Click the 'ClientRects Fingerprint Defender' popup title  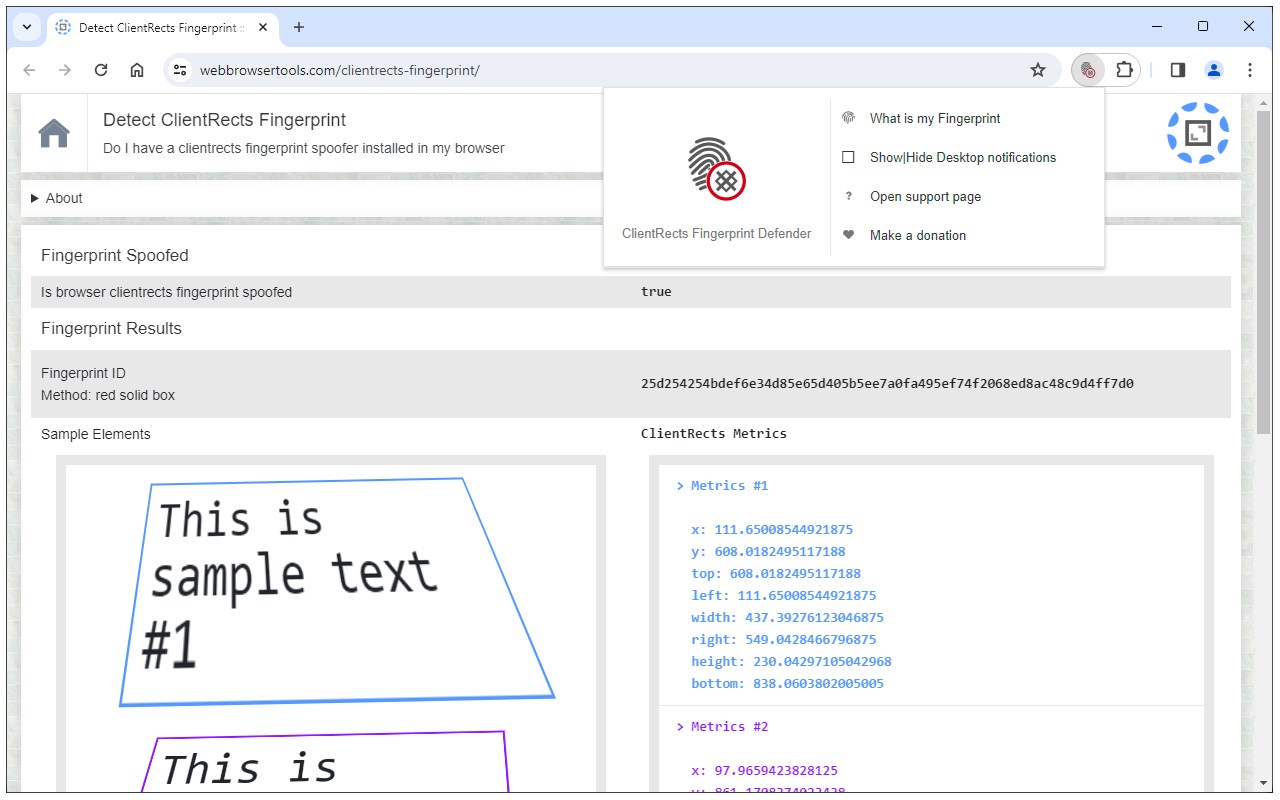[x=717, y=234]
